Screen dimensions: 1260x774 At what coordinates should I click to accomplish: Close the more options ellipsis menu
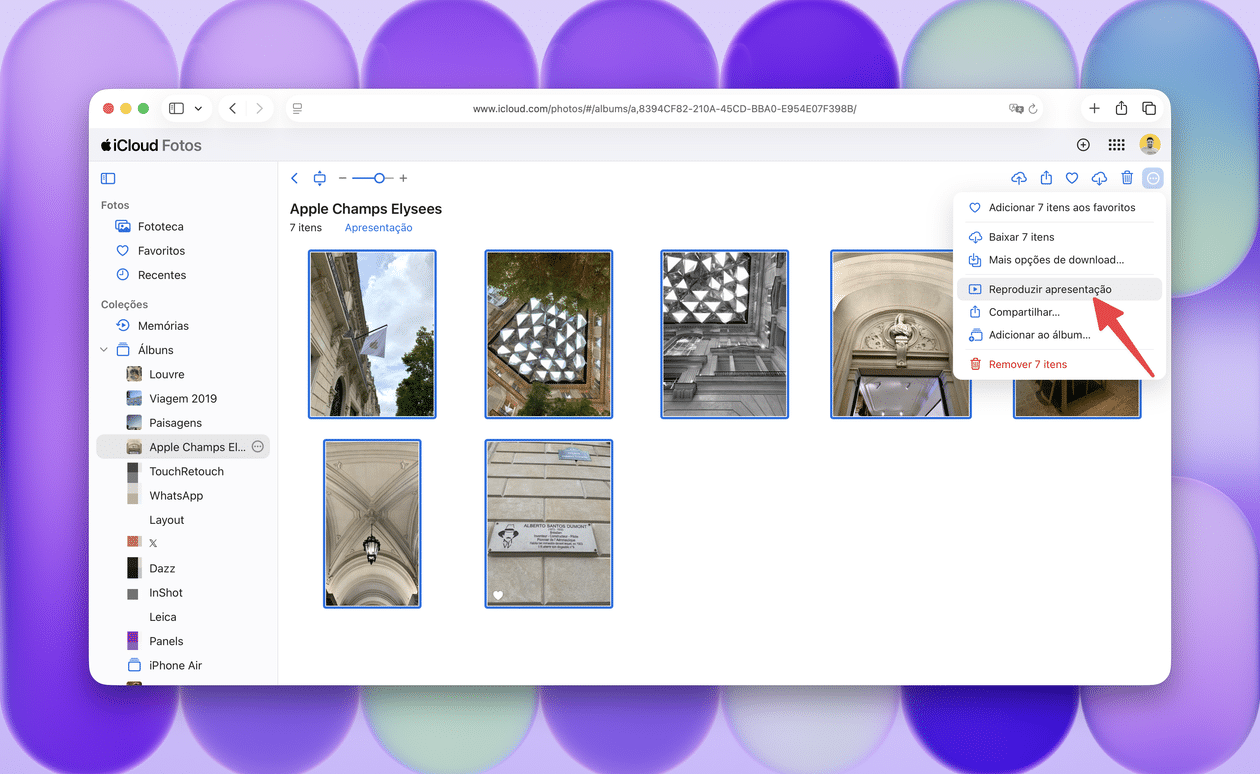tap(1153, 178)
